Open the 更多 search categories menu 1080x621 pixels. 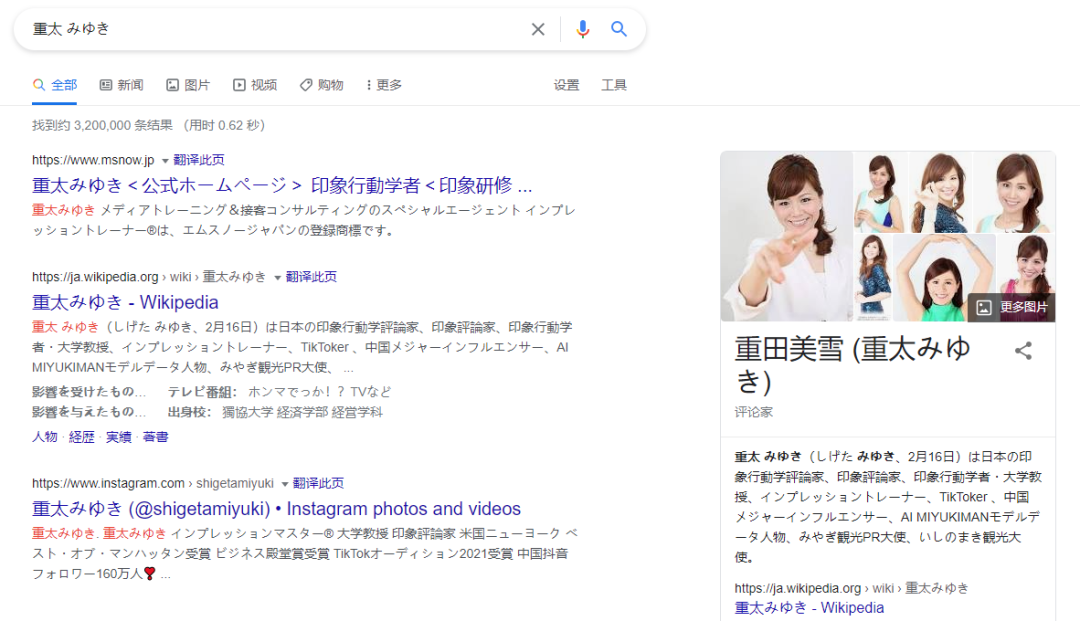point(384,85)
